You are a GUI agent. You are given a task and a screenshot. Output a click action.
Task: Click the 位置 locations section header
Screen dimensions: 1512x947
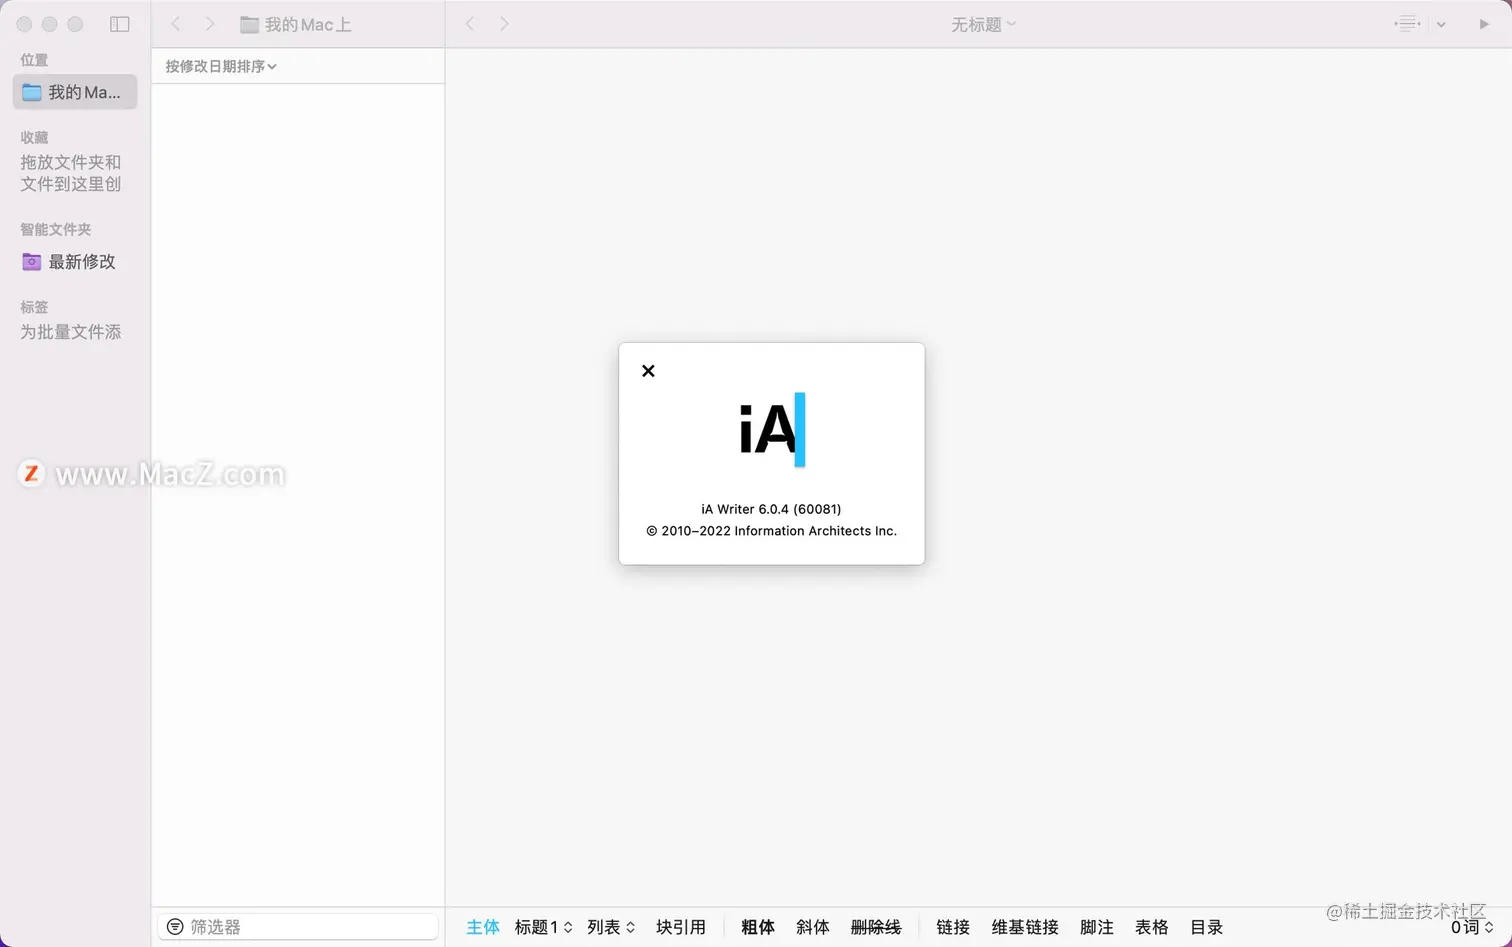(x=34, y=60)
